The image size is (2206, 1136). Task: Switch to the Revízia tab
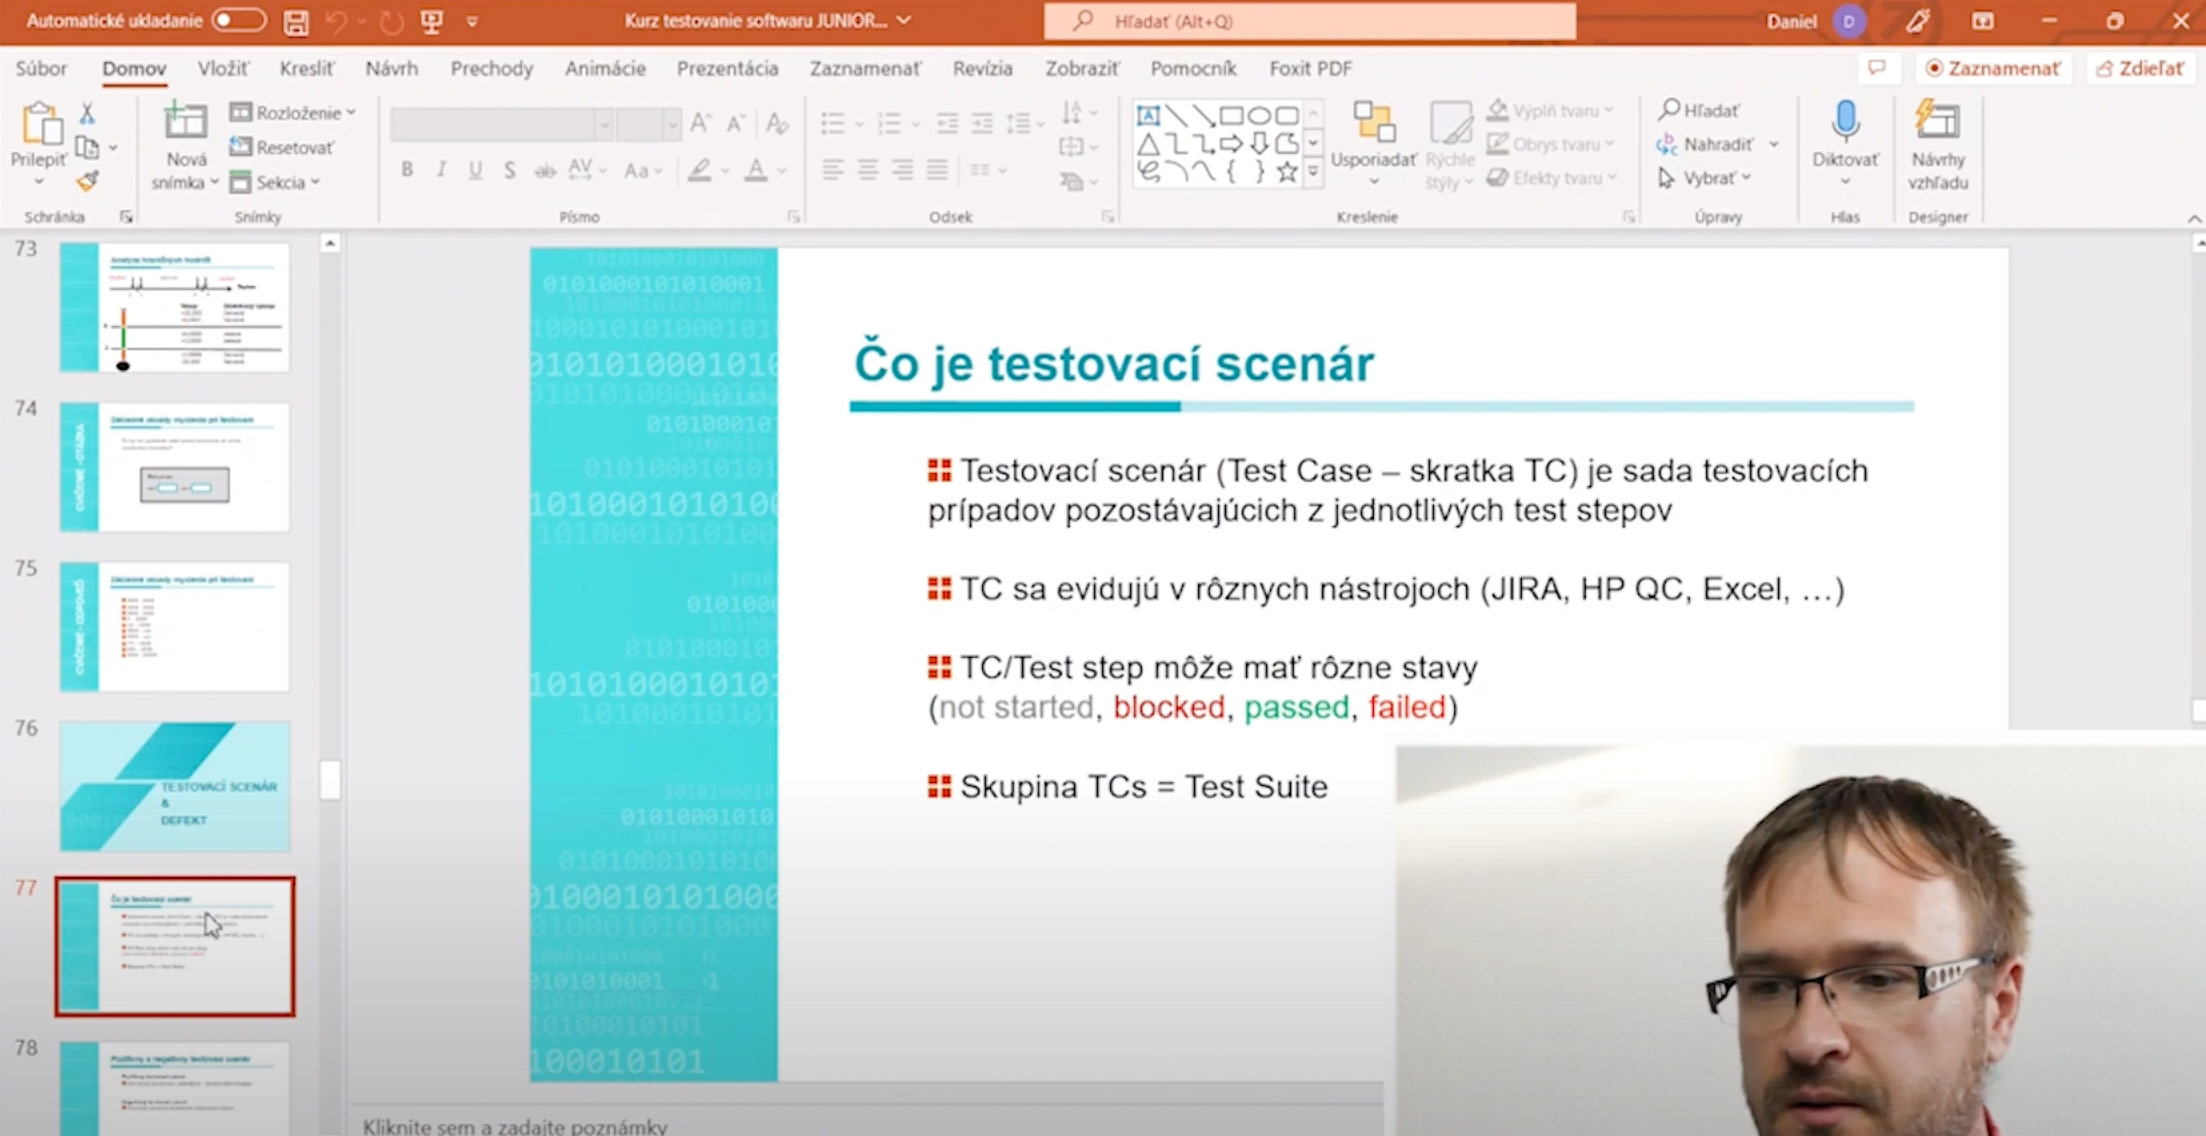point(982,68)
